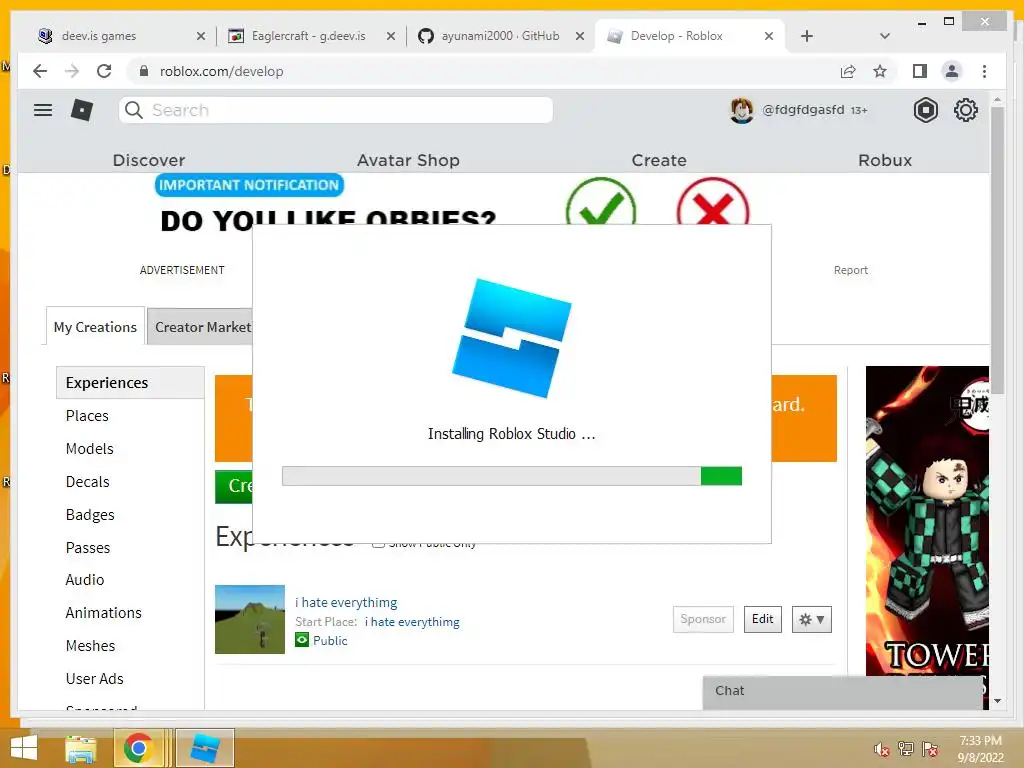Select Experiences in the sidebar
1024x768 pixels.
[130, 383]
